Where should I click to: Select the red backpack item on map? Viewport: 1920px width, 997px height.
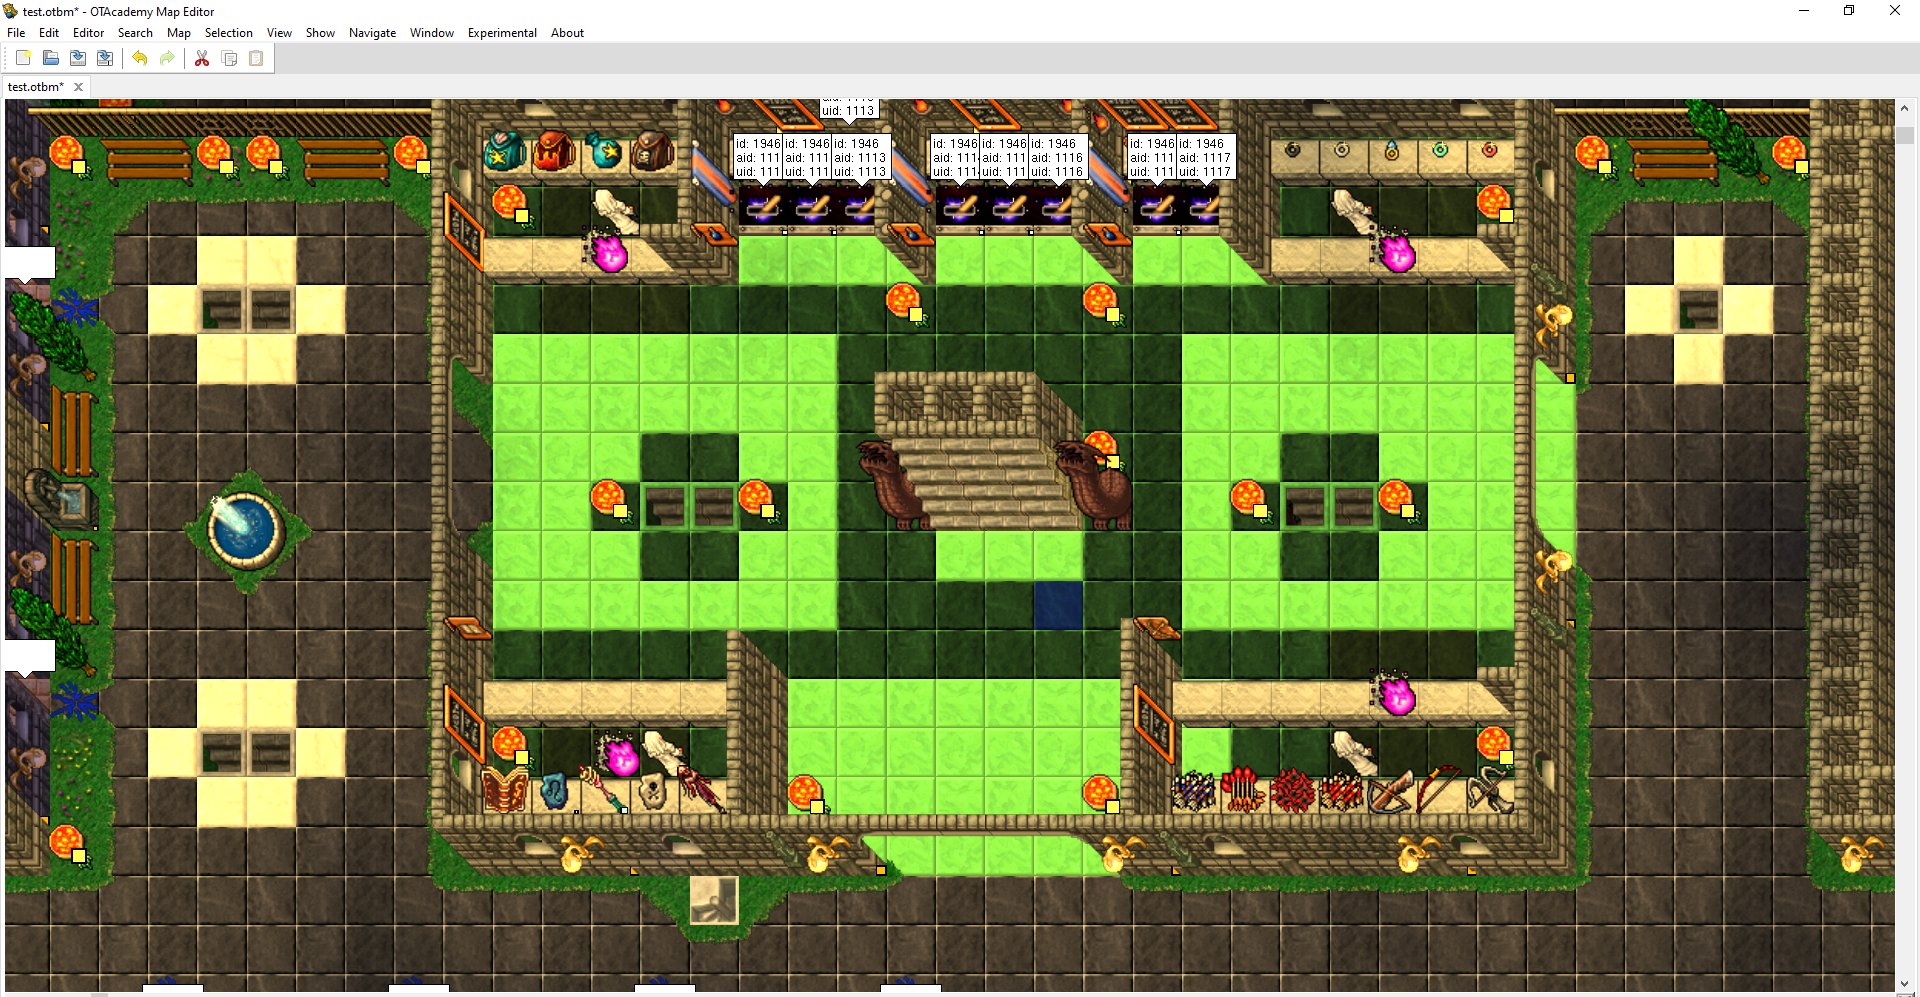(555, 152)
